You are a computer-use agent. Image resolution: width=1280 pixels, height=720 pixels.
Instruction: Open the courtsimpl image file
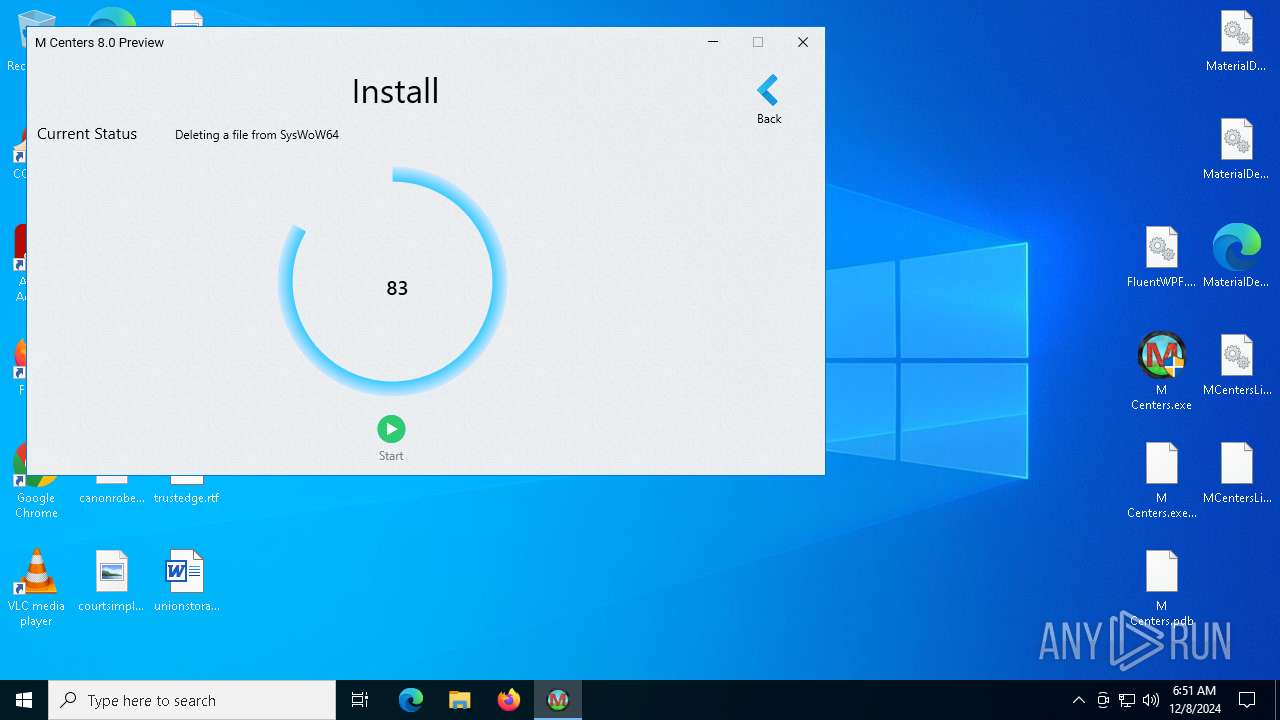pos(111,573)
